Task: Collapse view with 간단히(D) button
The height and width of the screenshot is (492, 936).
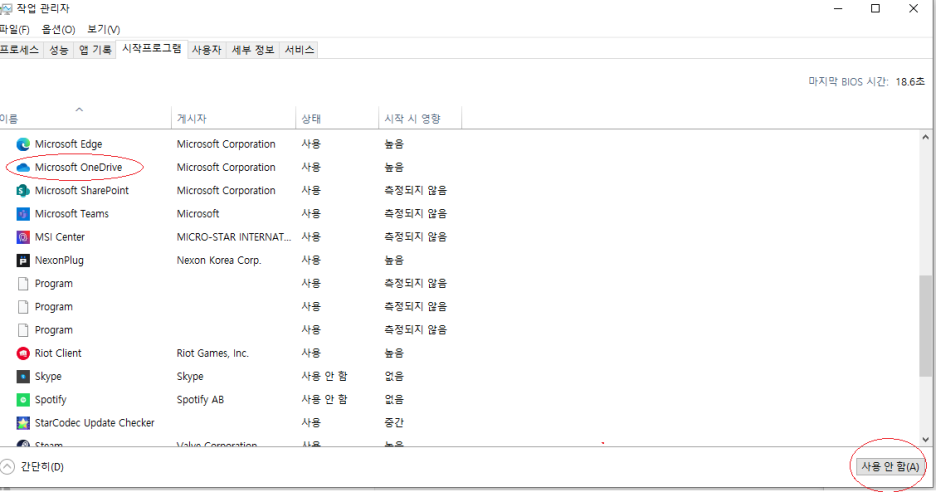Action: (32, 467)
